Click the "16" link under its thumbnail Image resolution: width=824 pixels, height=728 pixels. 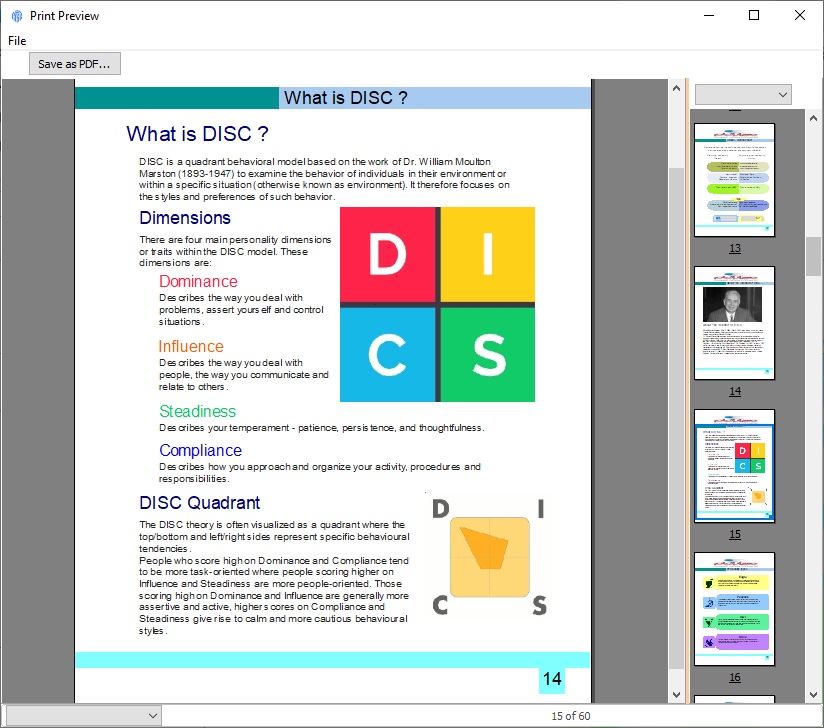click(735, 677)
